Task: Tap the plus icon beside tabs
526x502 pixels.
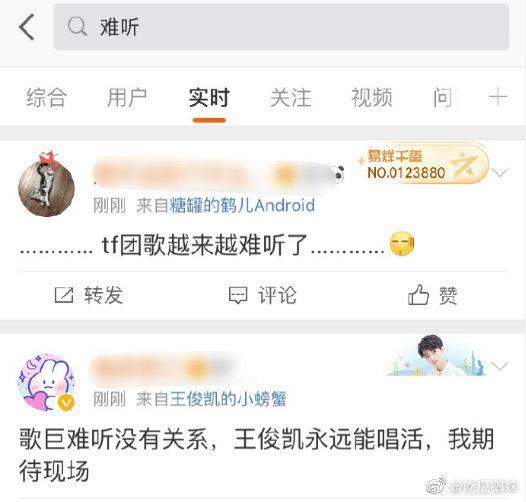Action: coord(498,98)
